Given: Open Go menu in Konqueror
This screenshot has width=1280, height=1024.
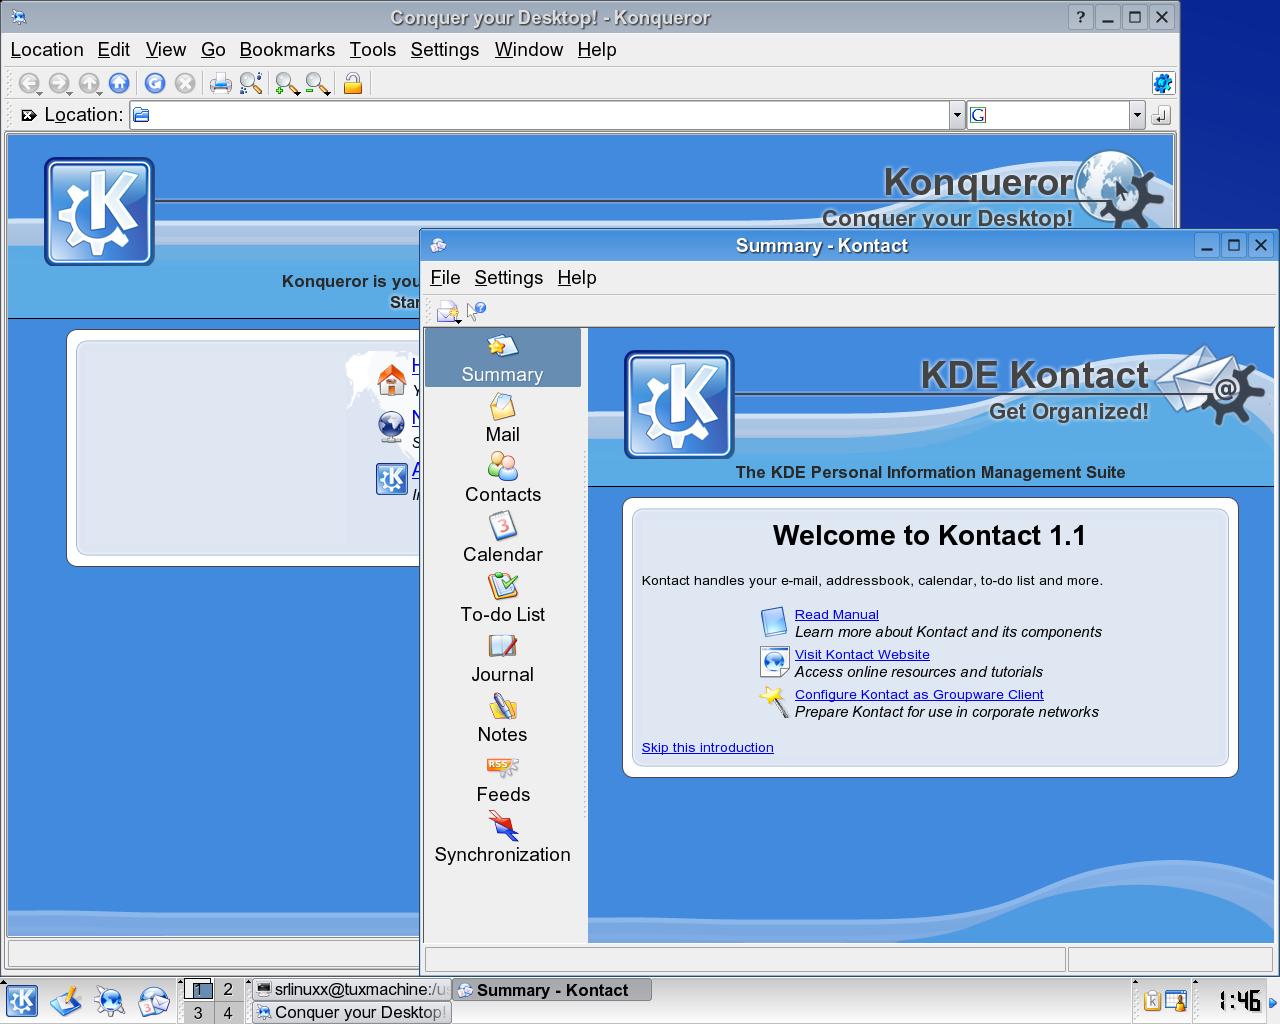Looking at the screenshot, I should point(213,49).
